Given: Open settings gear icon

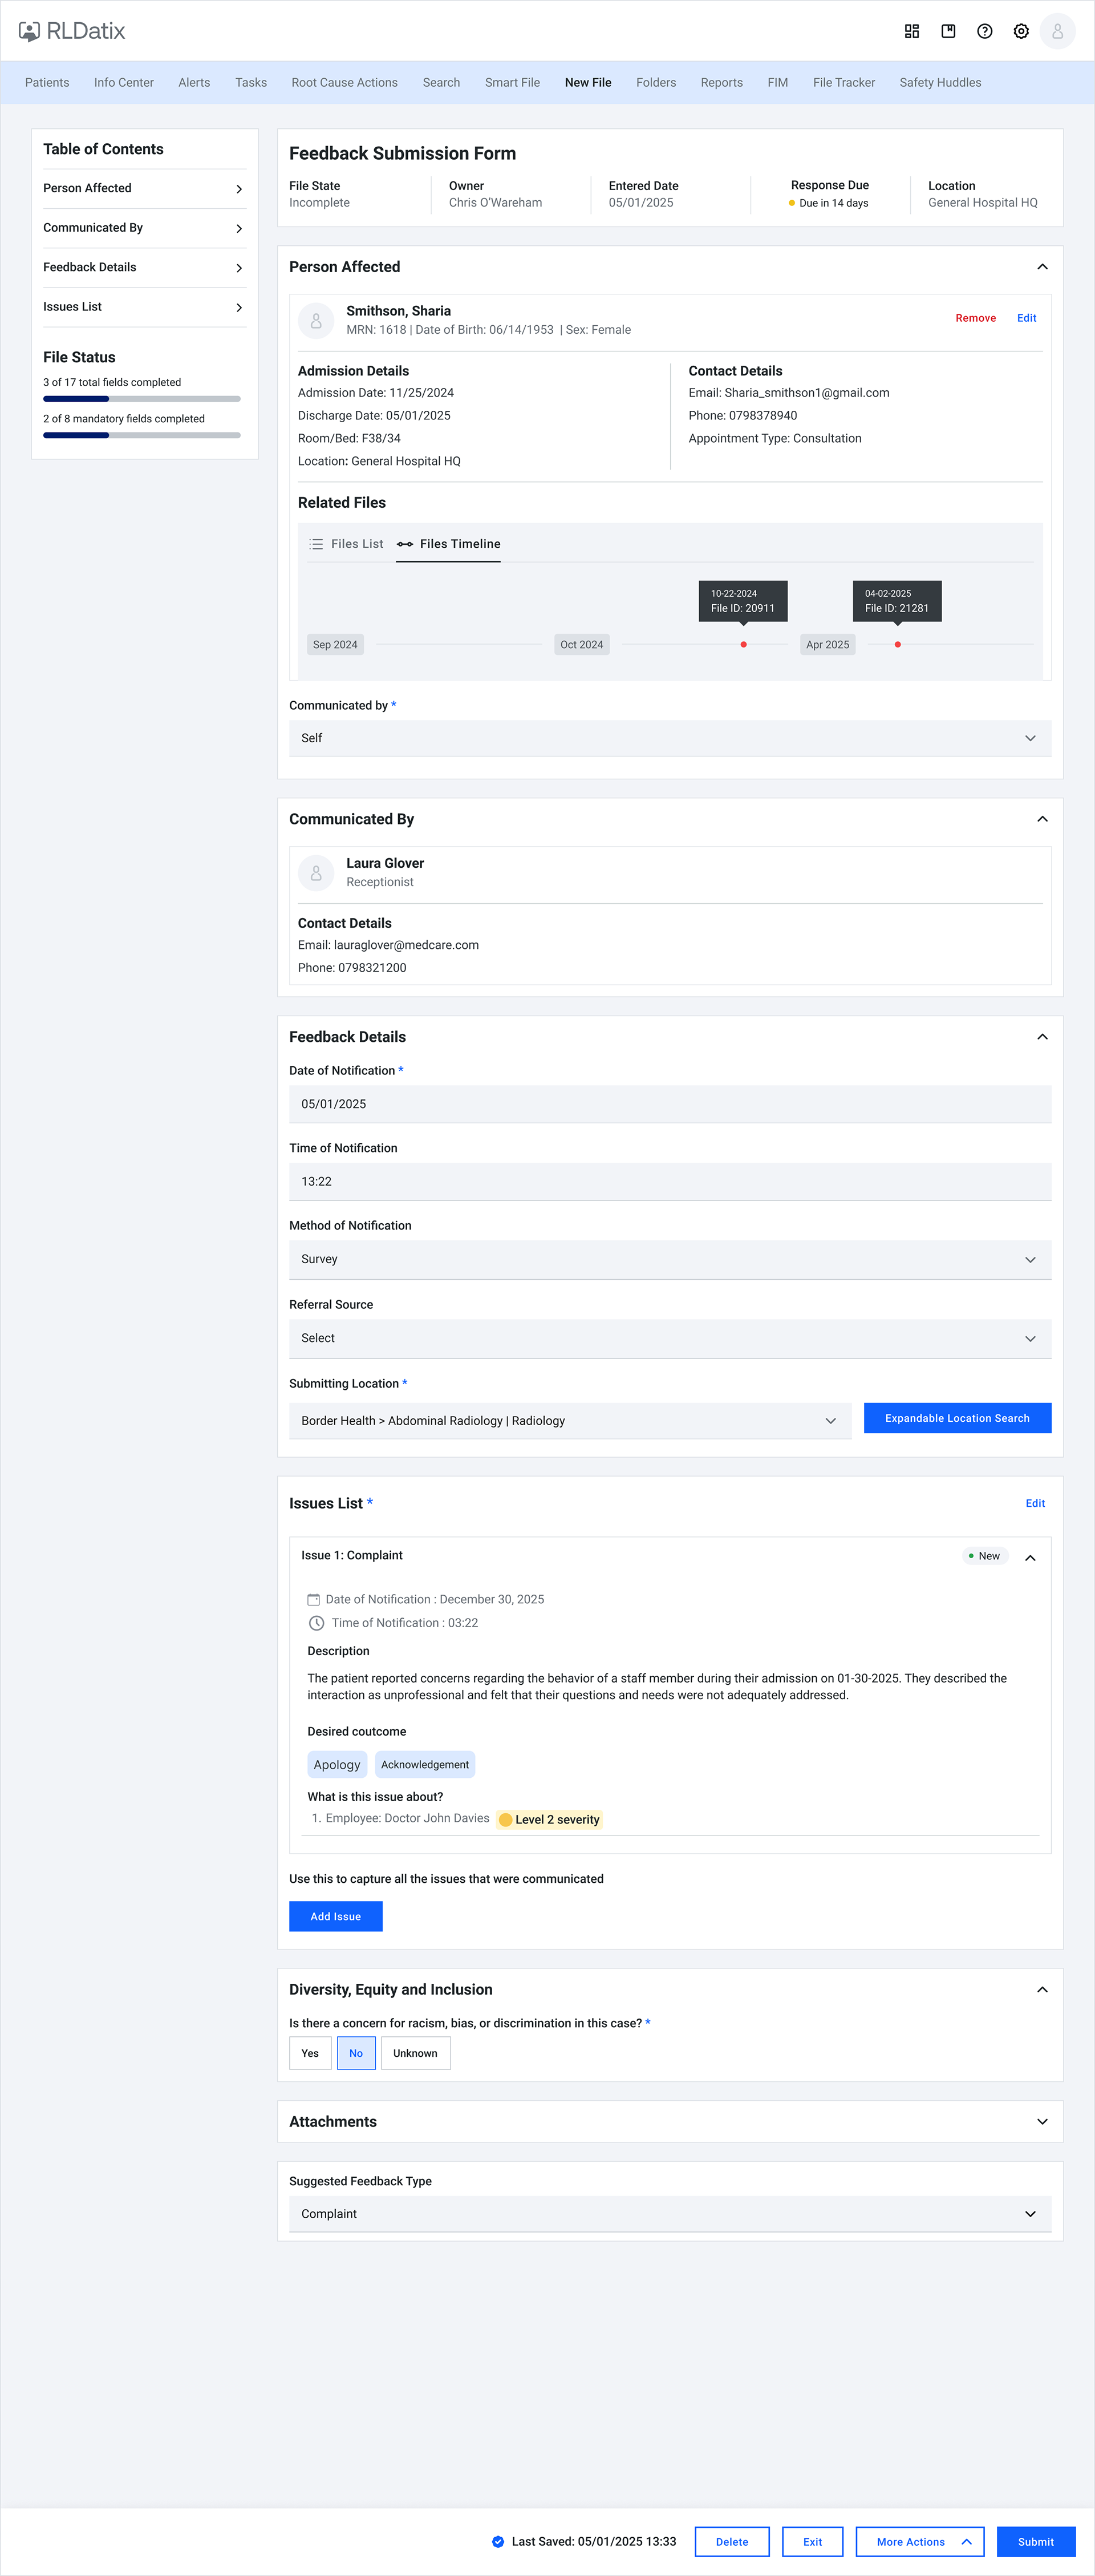Looking at the screenshot, I should pos(1021,31).
